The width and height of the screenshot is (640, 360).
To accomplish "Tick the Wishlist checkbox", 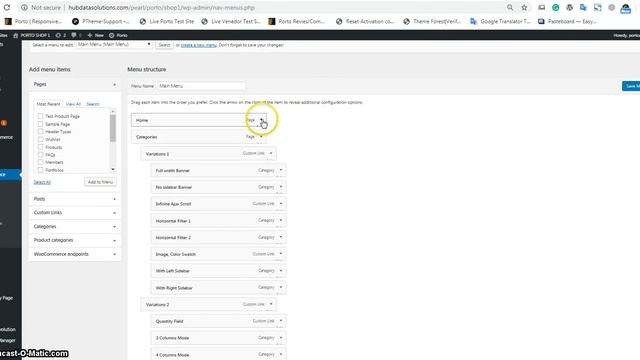I will click(x=40, y=139).
